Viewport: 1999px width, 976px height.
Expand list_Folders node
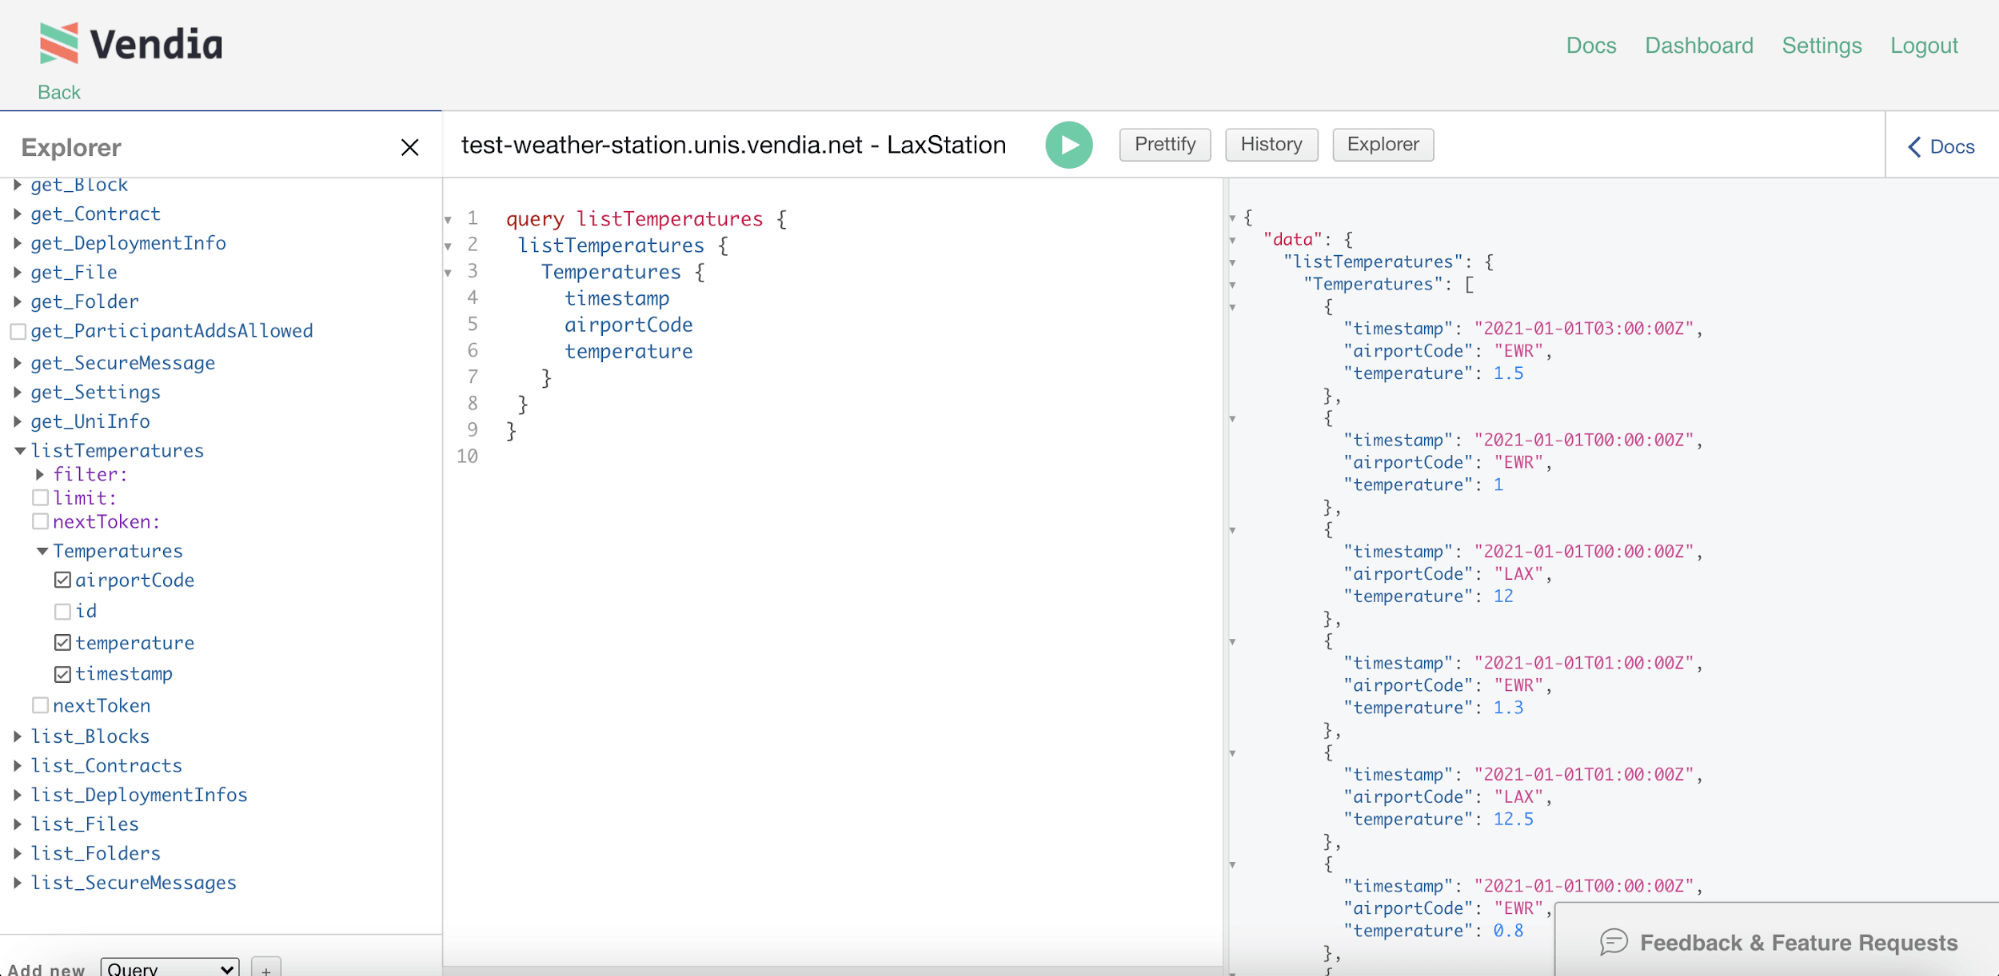(17, 853)
